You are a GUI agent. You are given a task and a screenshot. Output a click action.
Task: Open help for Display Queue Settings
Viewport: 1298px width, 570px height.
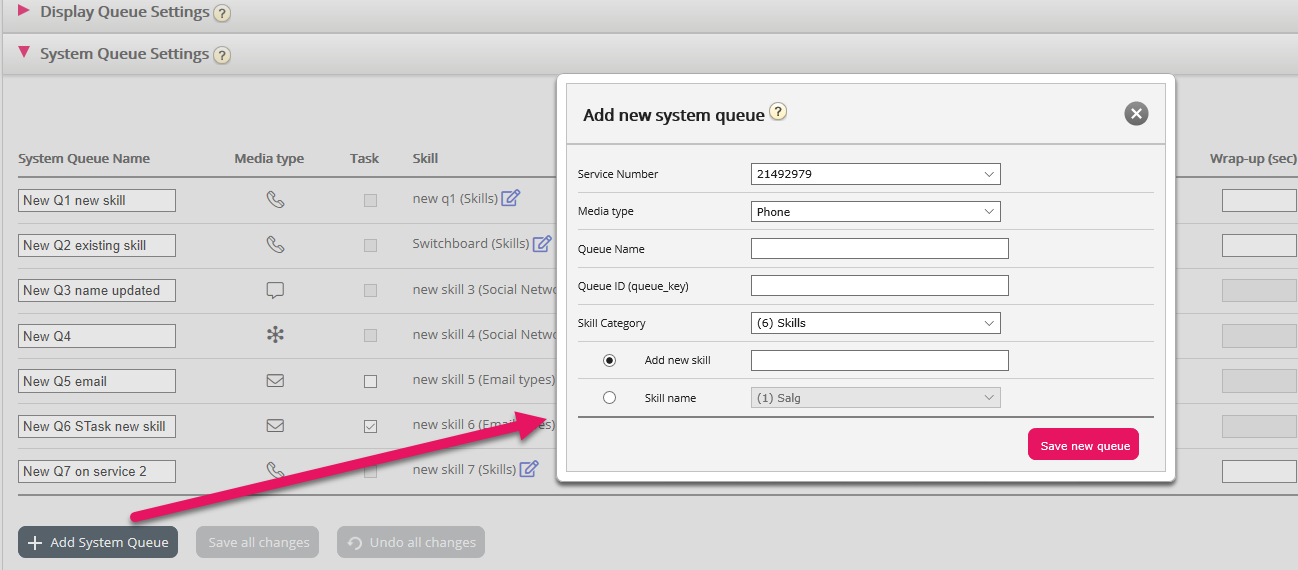(x=222, y=14)
